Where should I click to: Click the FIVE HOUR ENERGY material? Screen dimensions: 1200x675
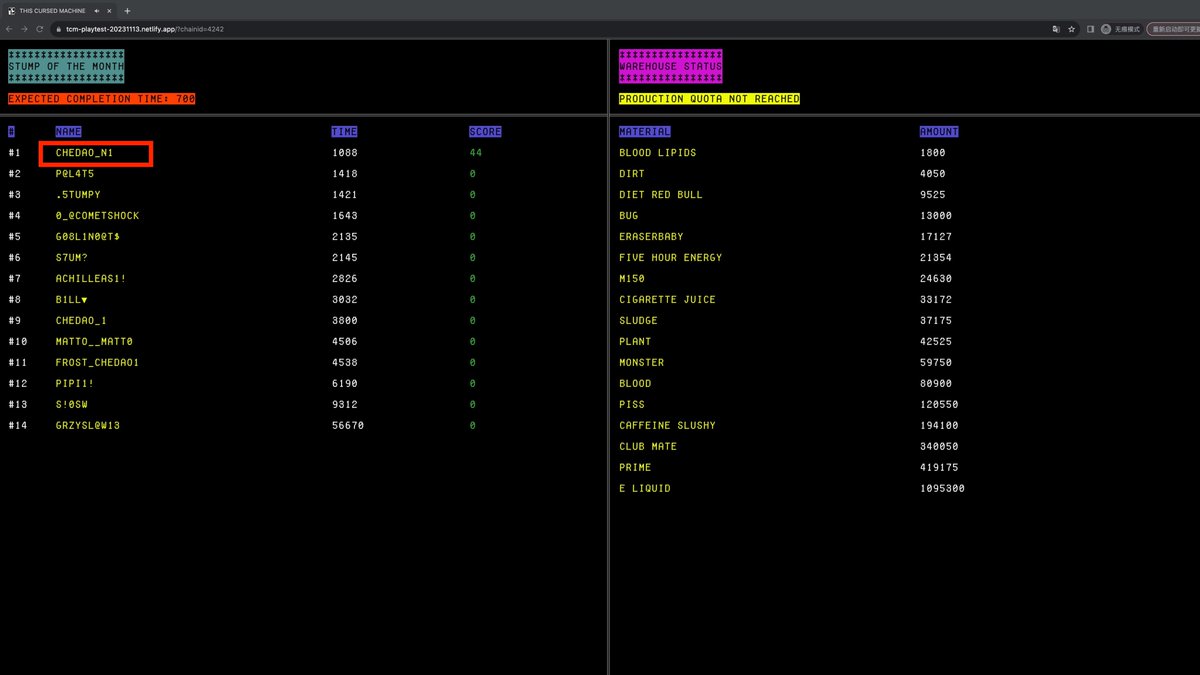tap(671, 258)
